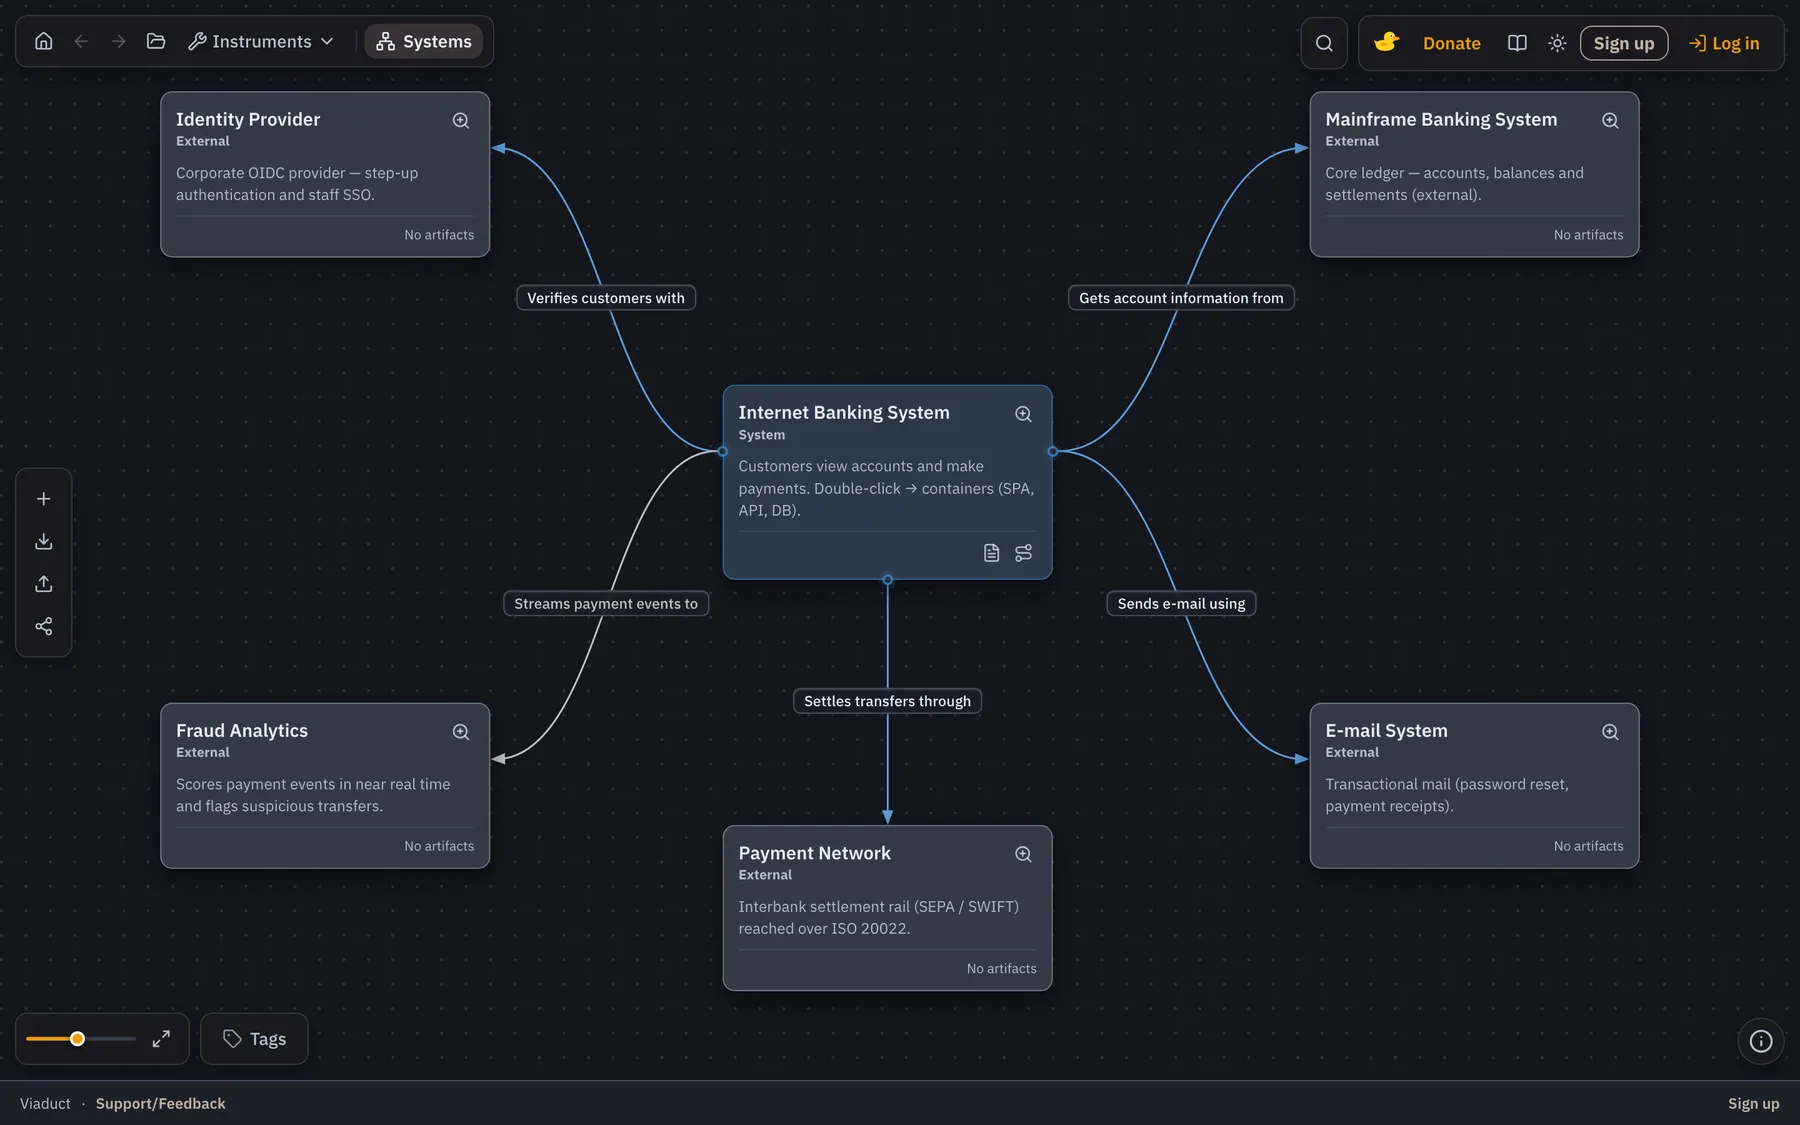Click the zoom level slider handle
This screenshot has width=1800, height=1125.
77,1039
